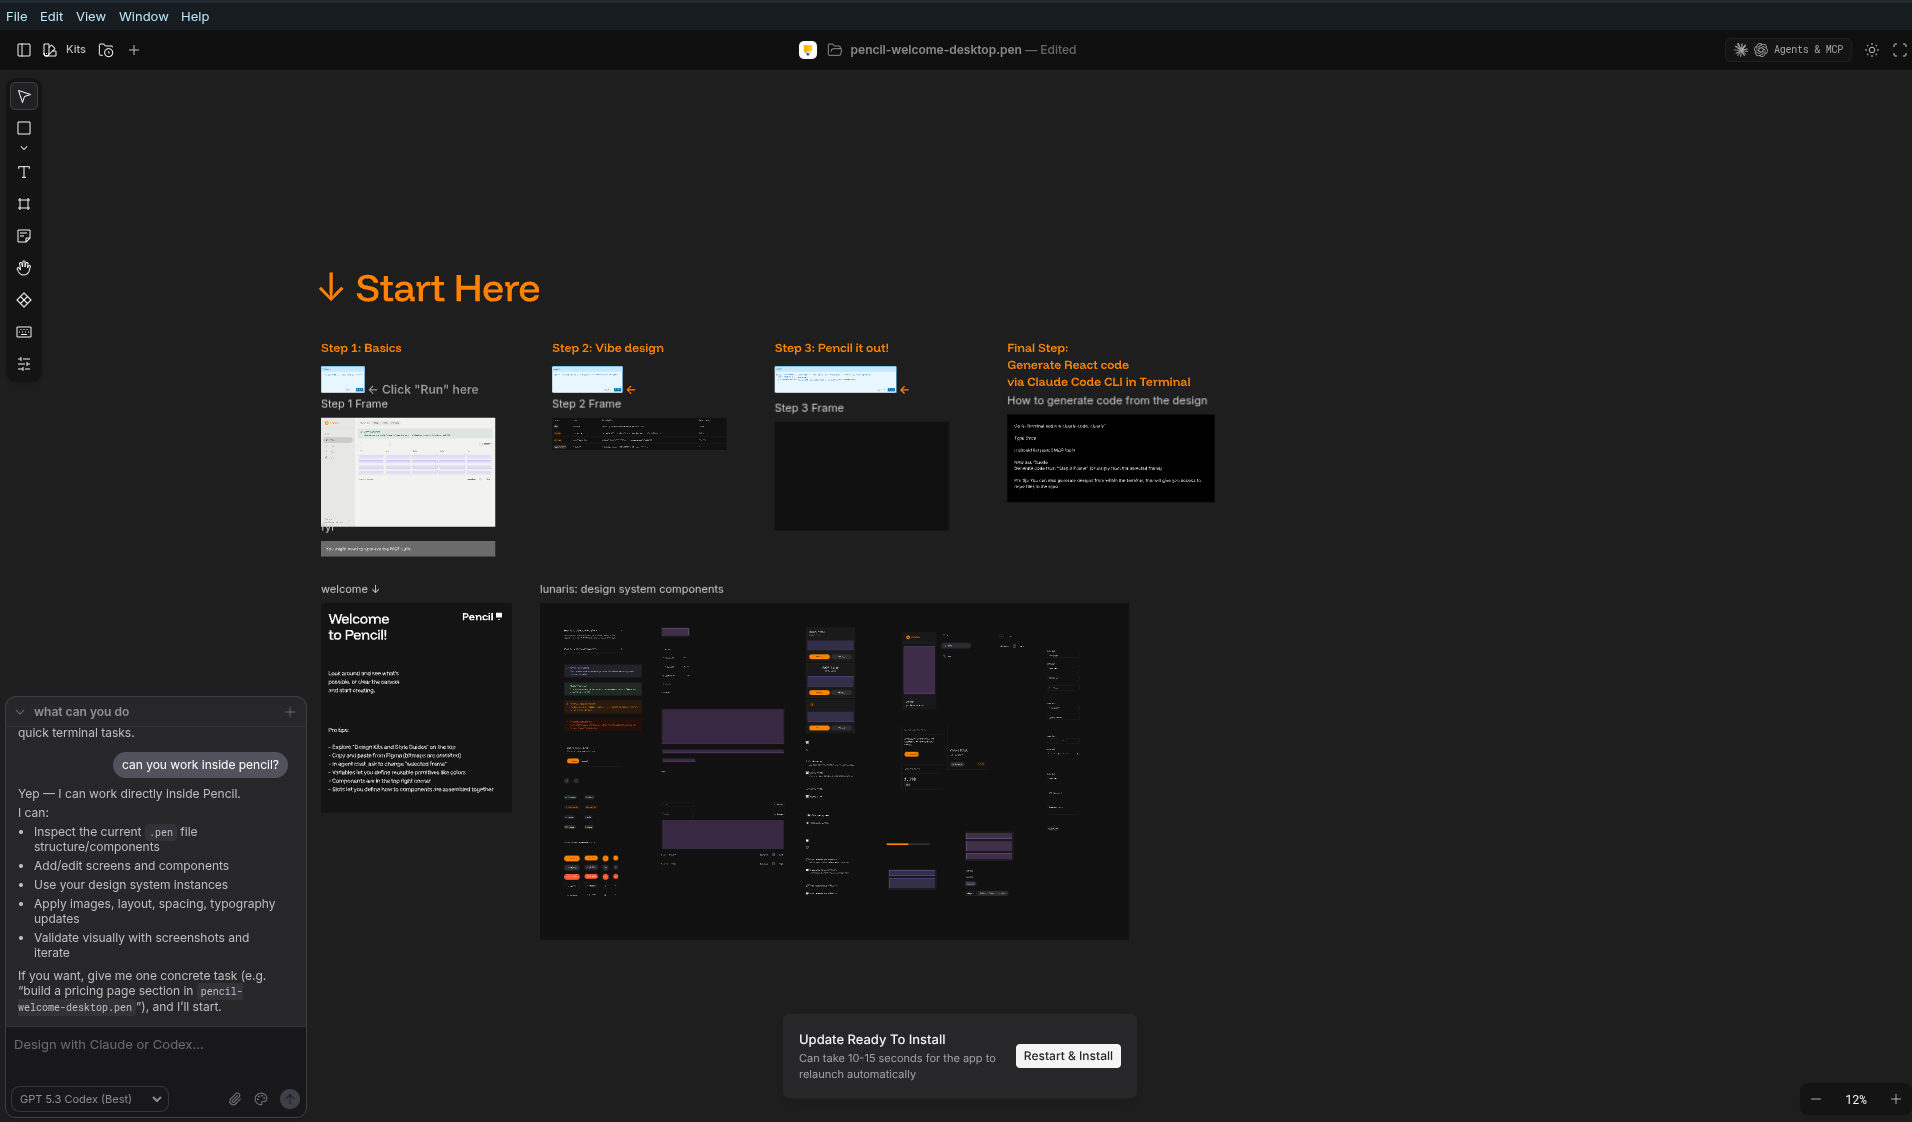Open the GPT 5.3 Codex model dropdown
Screen dimensions: 1912x1122
90,1099
